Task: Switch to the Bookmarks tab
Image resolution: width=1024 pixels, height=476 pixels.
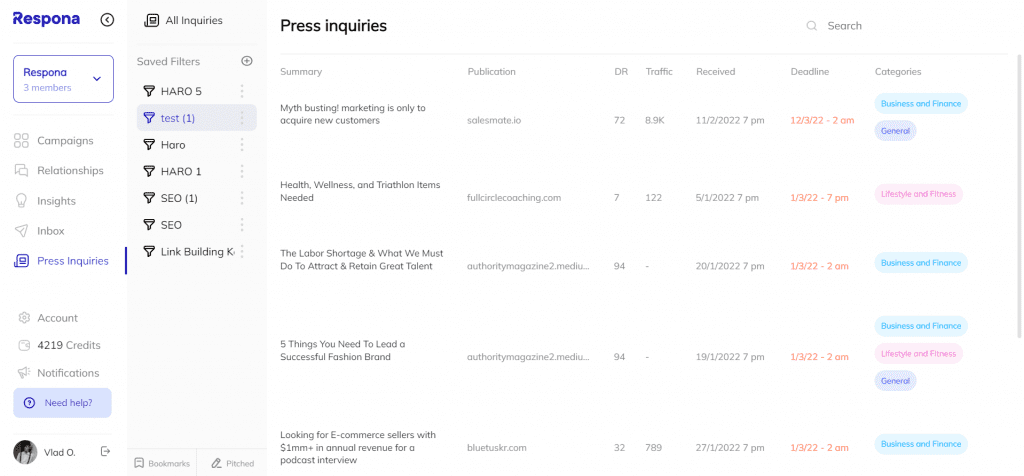Action: click(x=162, y=464)
